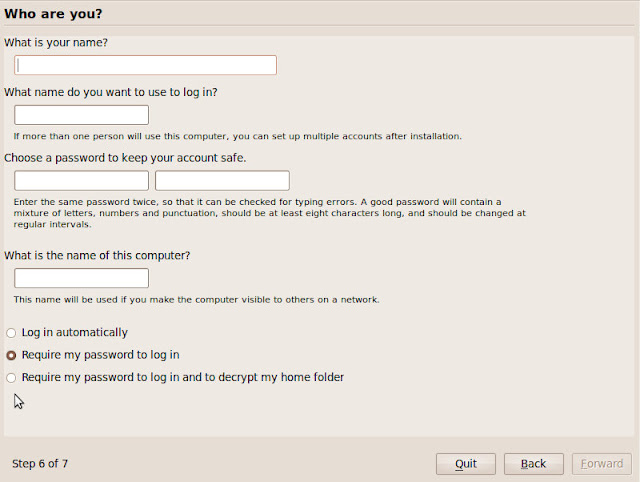Screen dimensions: 640x482
Task: Click the network visibility hint text
Action: tap(196, 300)
